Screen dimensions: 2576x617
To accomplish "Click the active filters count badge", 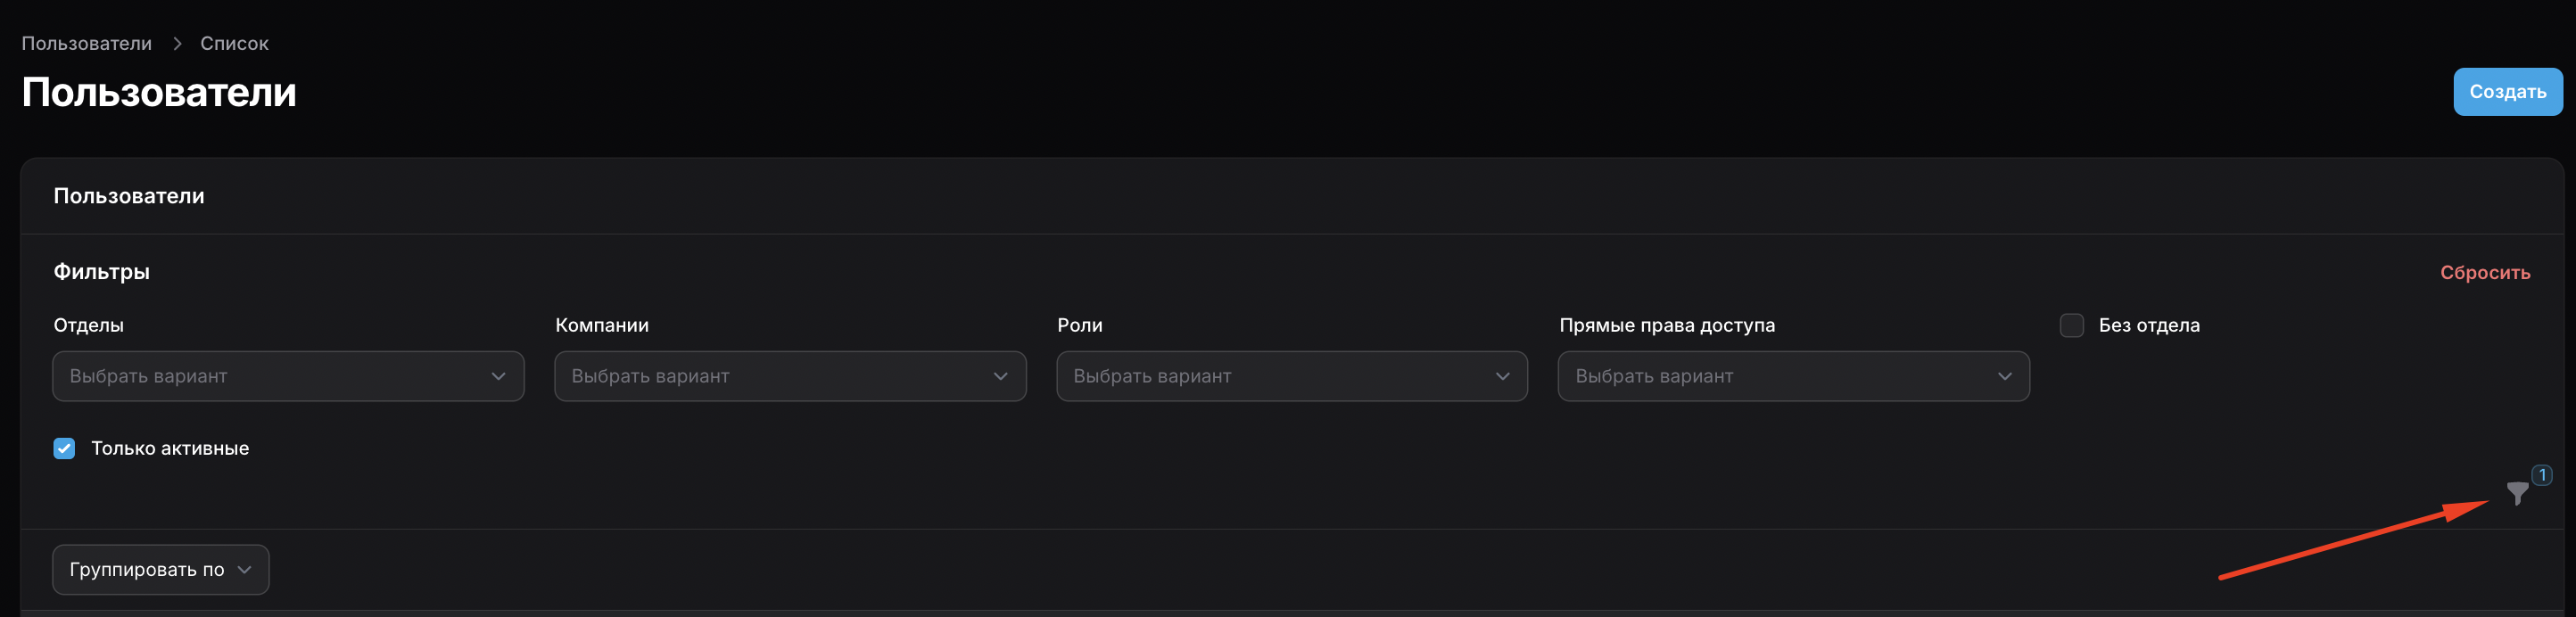I will pyautogui.click(x=2541, y=475).
